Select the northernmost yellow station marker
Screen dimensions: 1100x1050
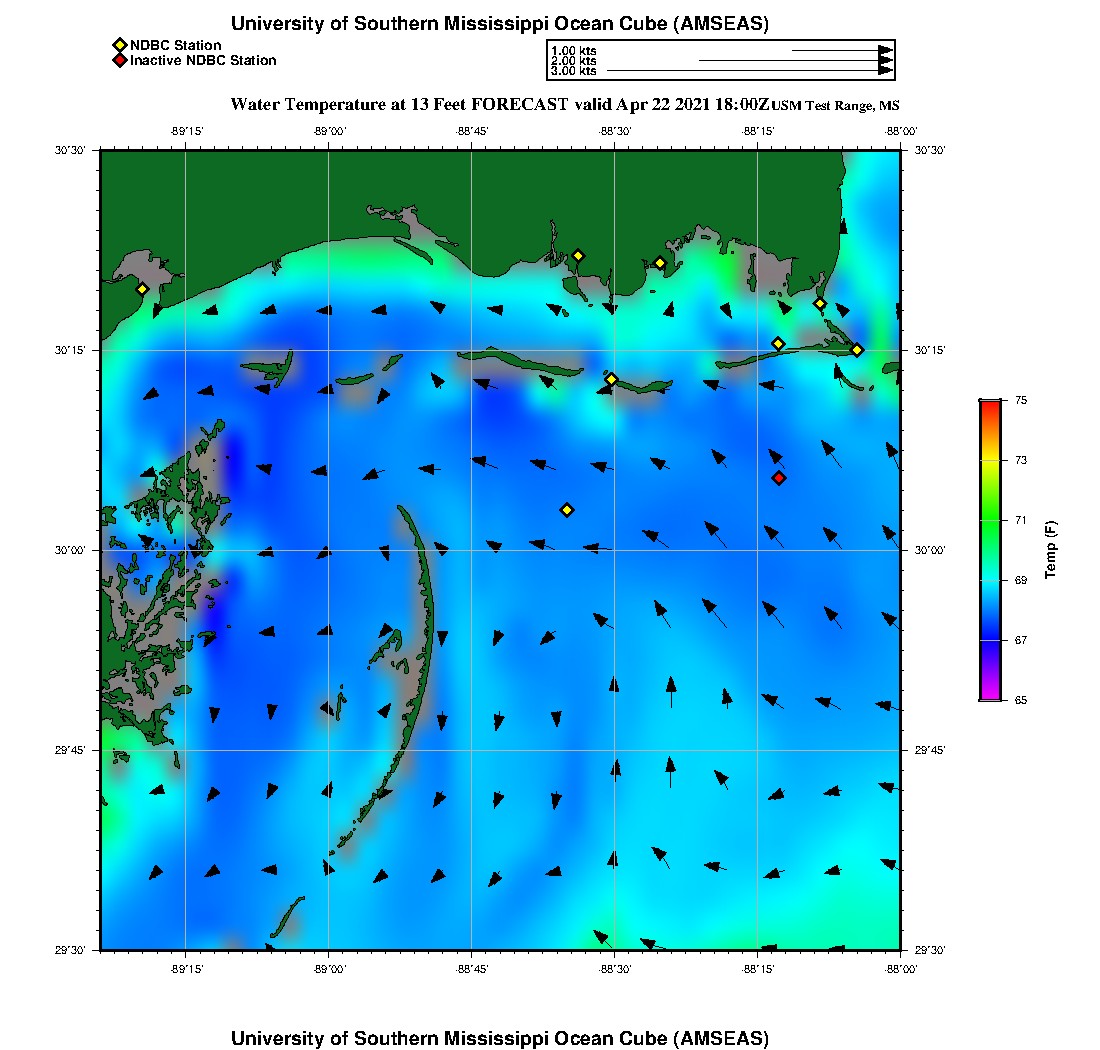tap(578, 255)
